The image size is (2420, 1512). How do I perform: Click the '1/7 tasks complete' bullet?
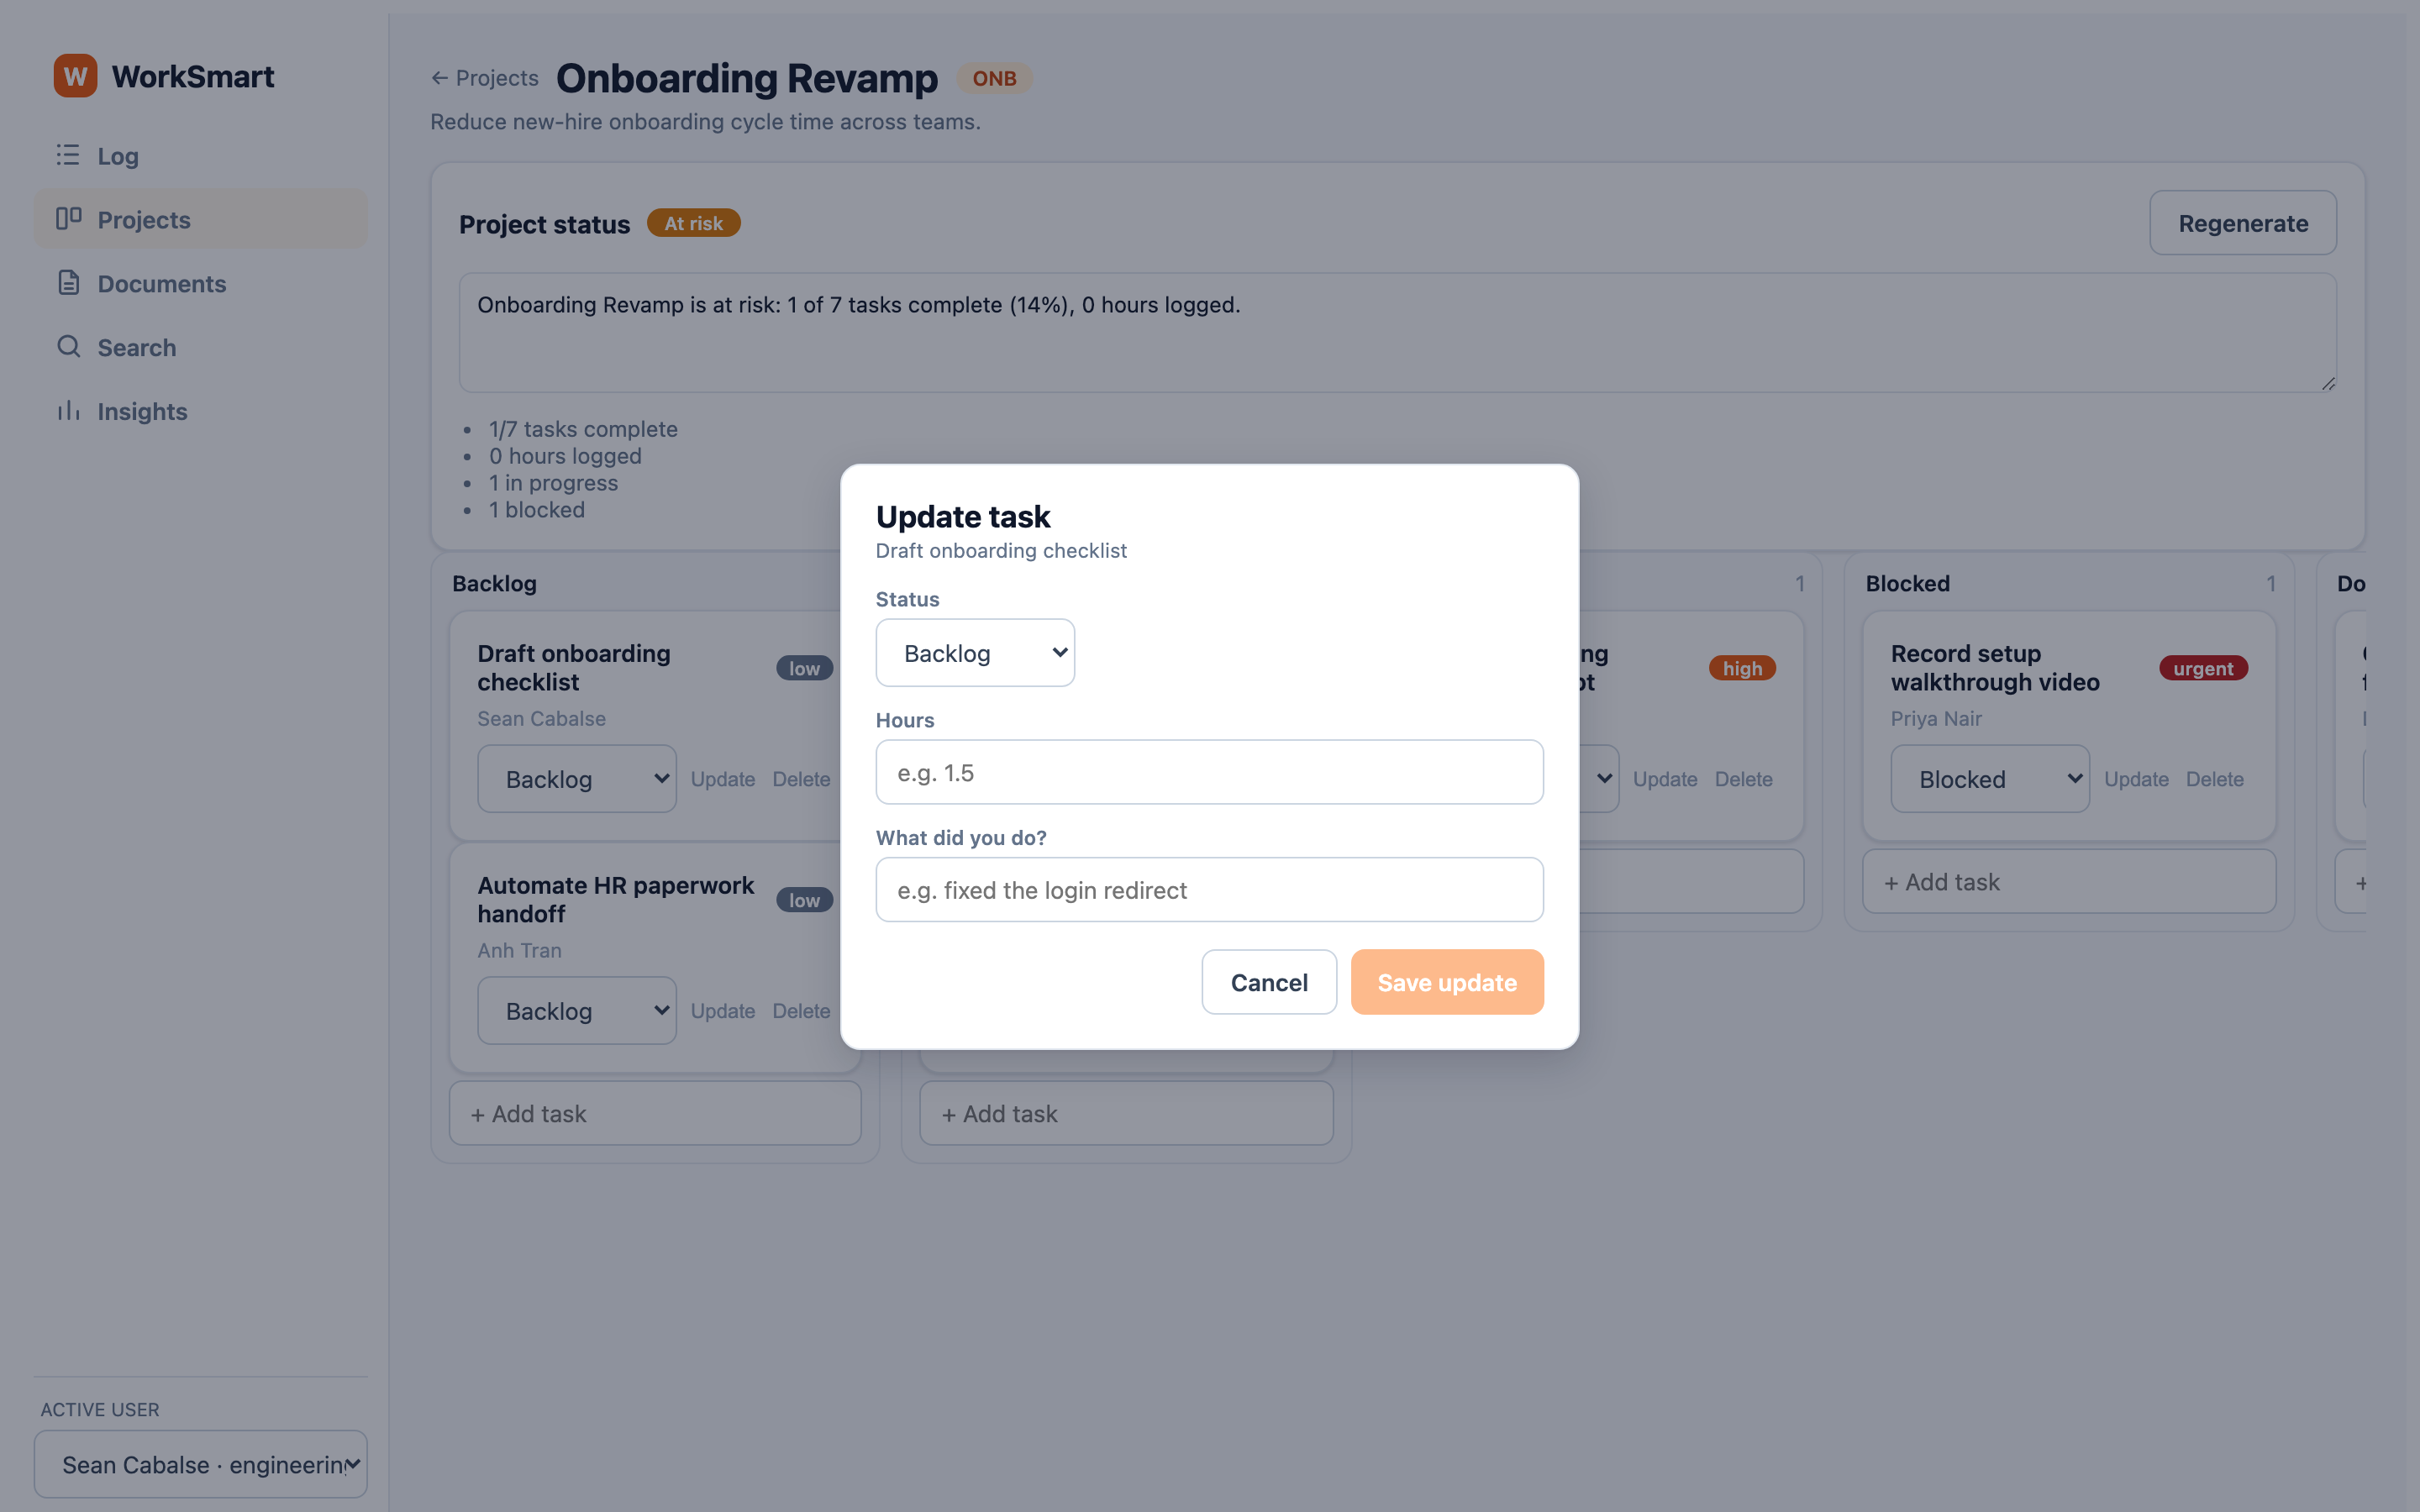583,428
